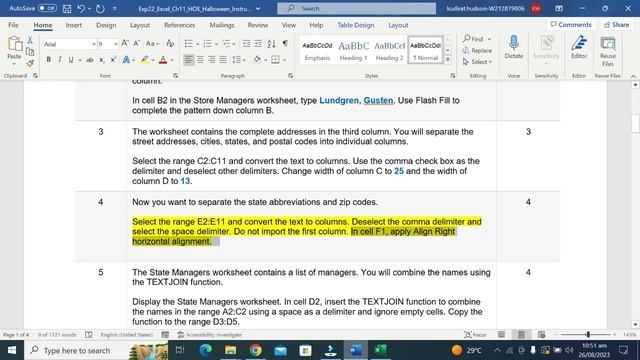Toggle Superscript formatting
This screenshot has width=640, height=360.
pyautogui.click(x=113, y=60)
